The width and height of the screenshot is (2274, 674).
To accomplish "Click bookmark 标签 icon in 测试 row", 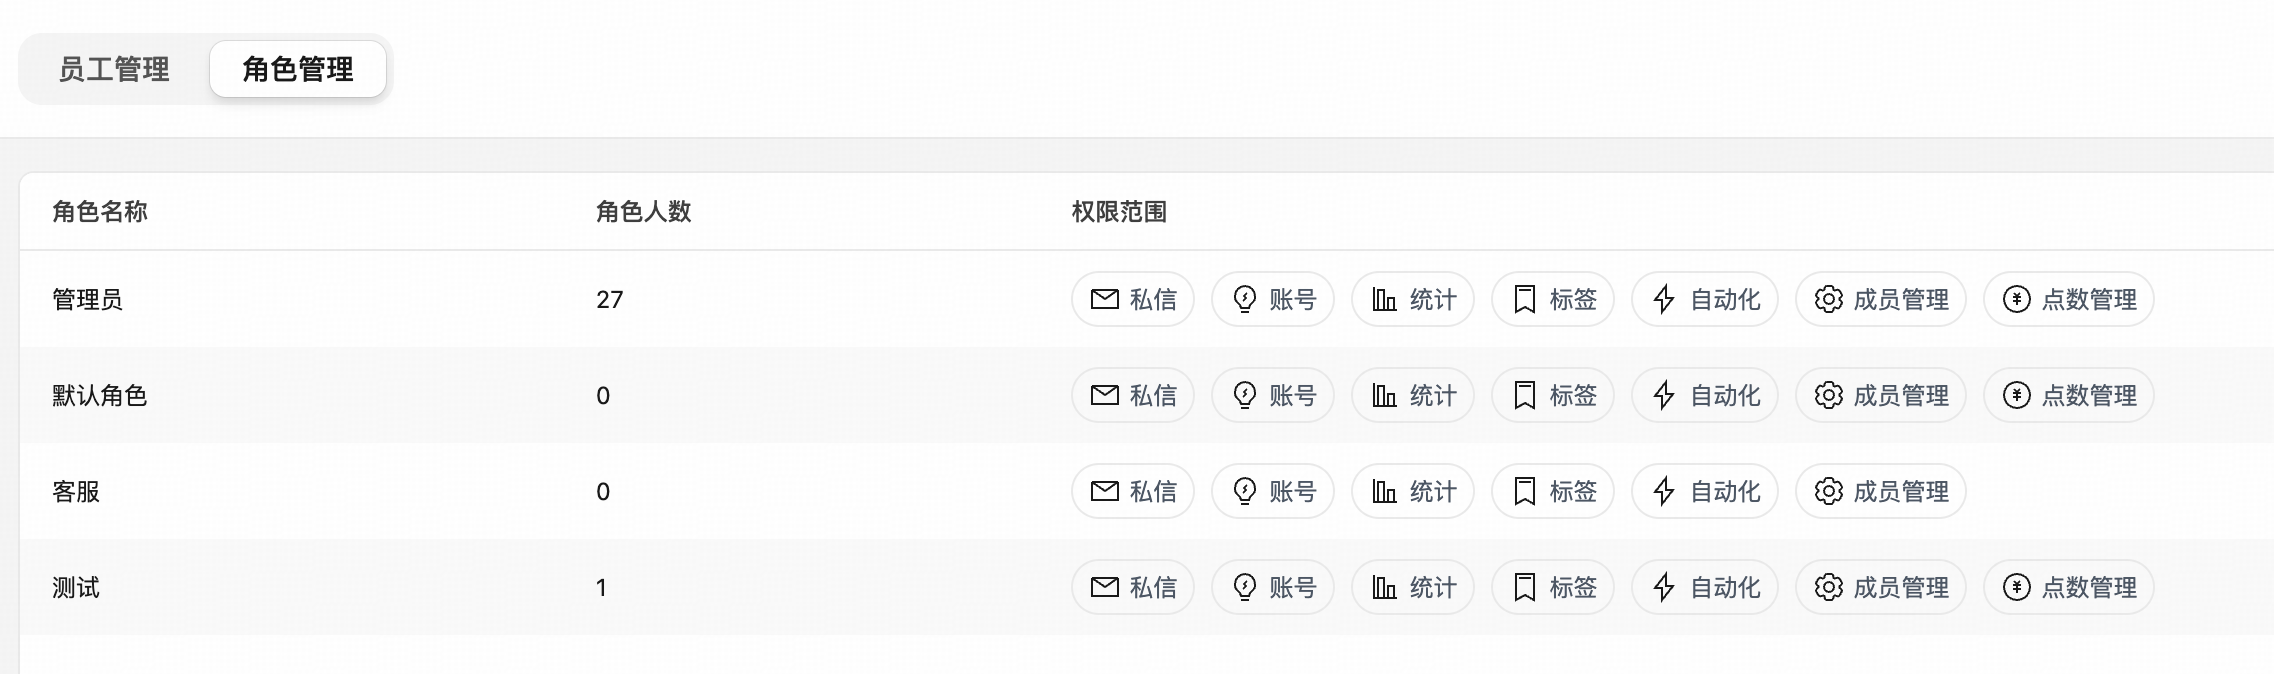I will (x=1524, y=588).
